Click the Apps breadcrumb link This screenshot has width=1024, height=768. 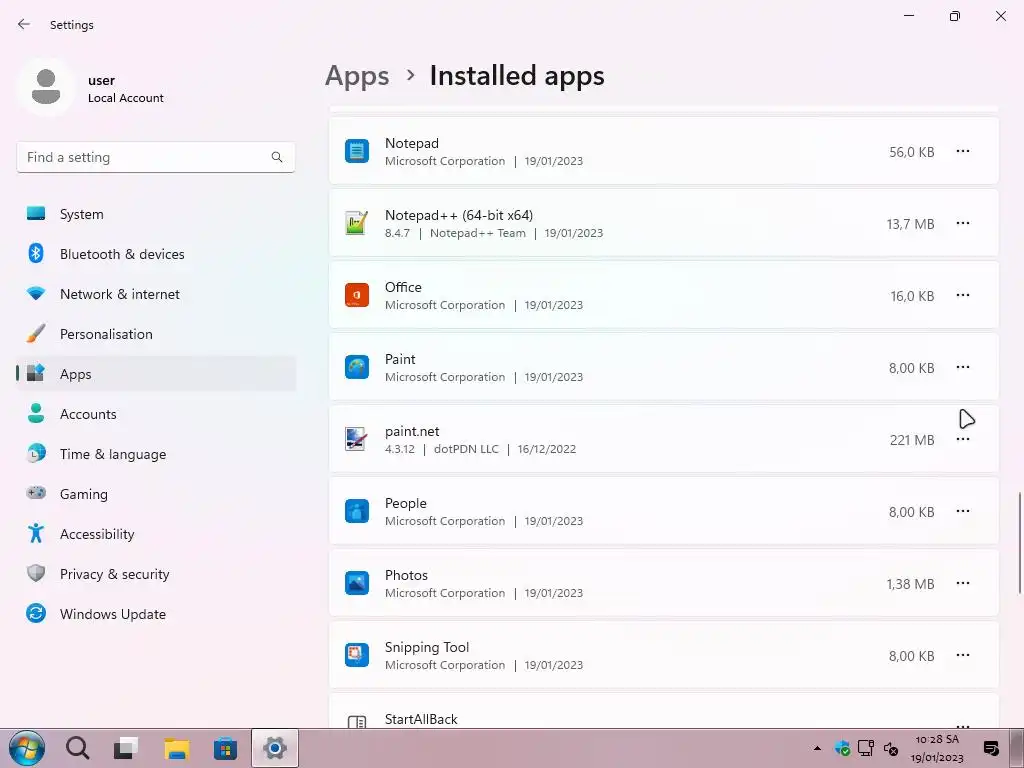[357, 76]
